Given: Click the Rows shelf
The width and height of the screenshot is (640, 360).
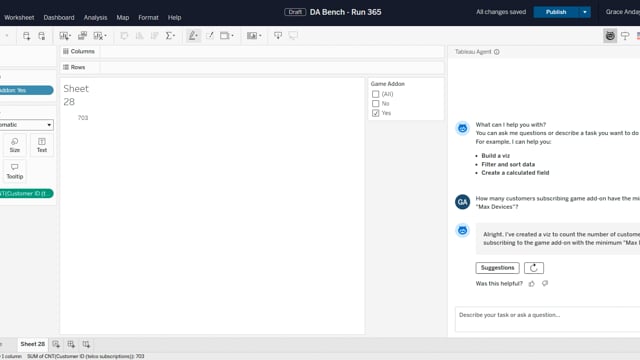Looking at the screenshot, I should (252, 67).
